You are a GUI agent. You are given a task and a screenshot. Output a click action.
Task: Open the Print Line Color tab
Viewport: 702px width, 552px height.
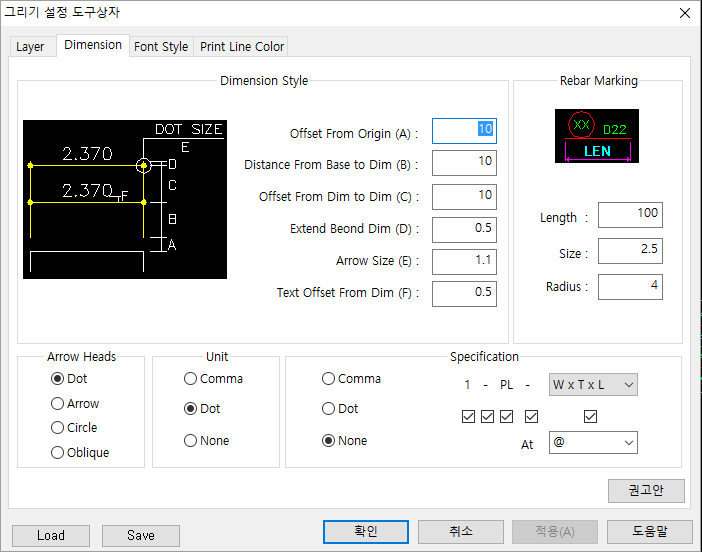(x=242, y=47)
